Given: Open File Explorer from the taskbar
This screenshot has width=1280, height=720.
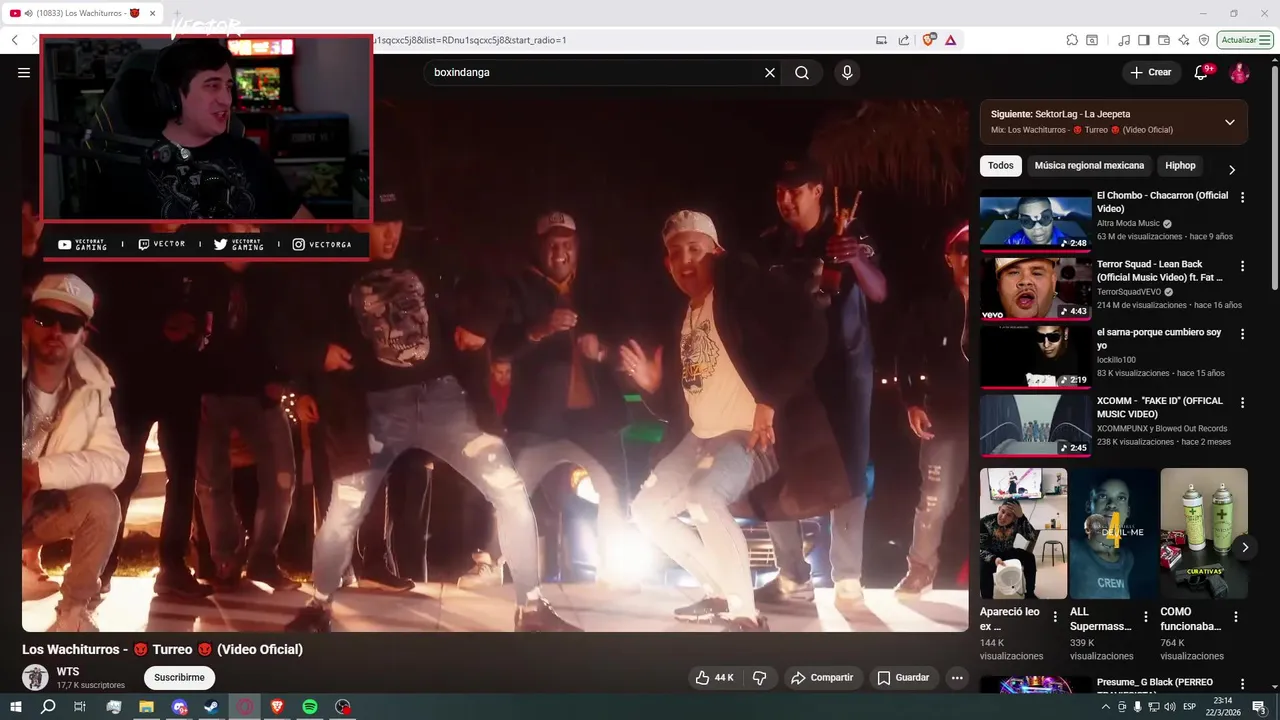Looking at the screenshot, I should tap(146, 707).
